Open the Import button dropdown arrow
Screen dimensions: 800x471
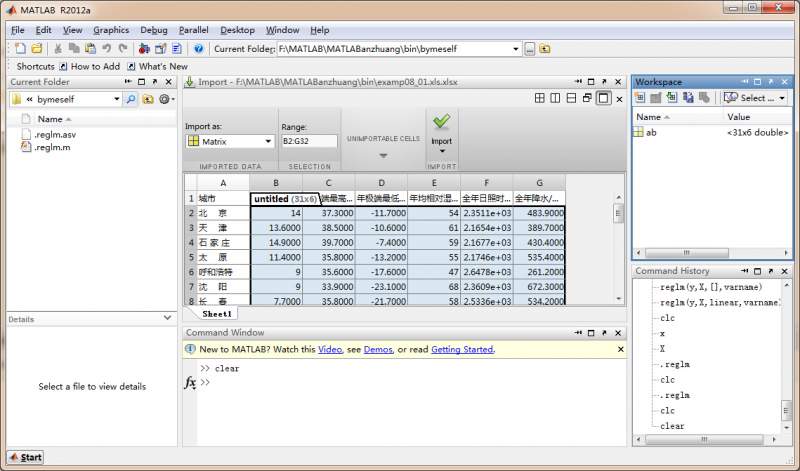coord(442,151)
